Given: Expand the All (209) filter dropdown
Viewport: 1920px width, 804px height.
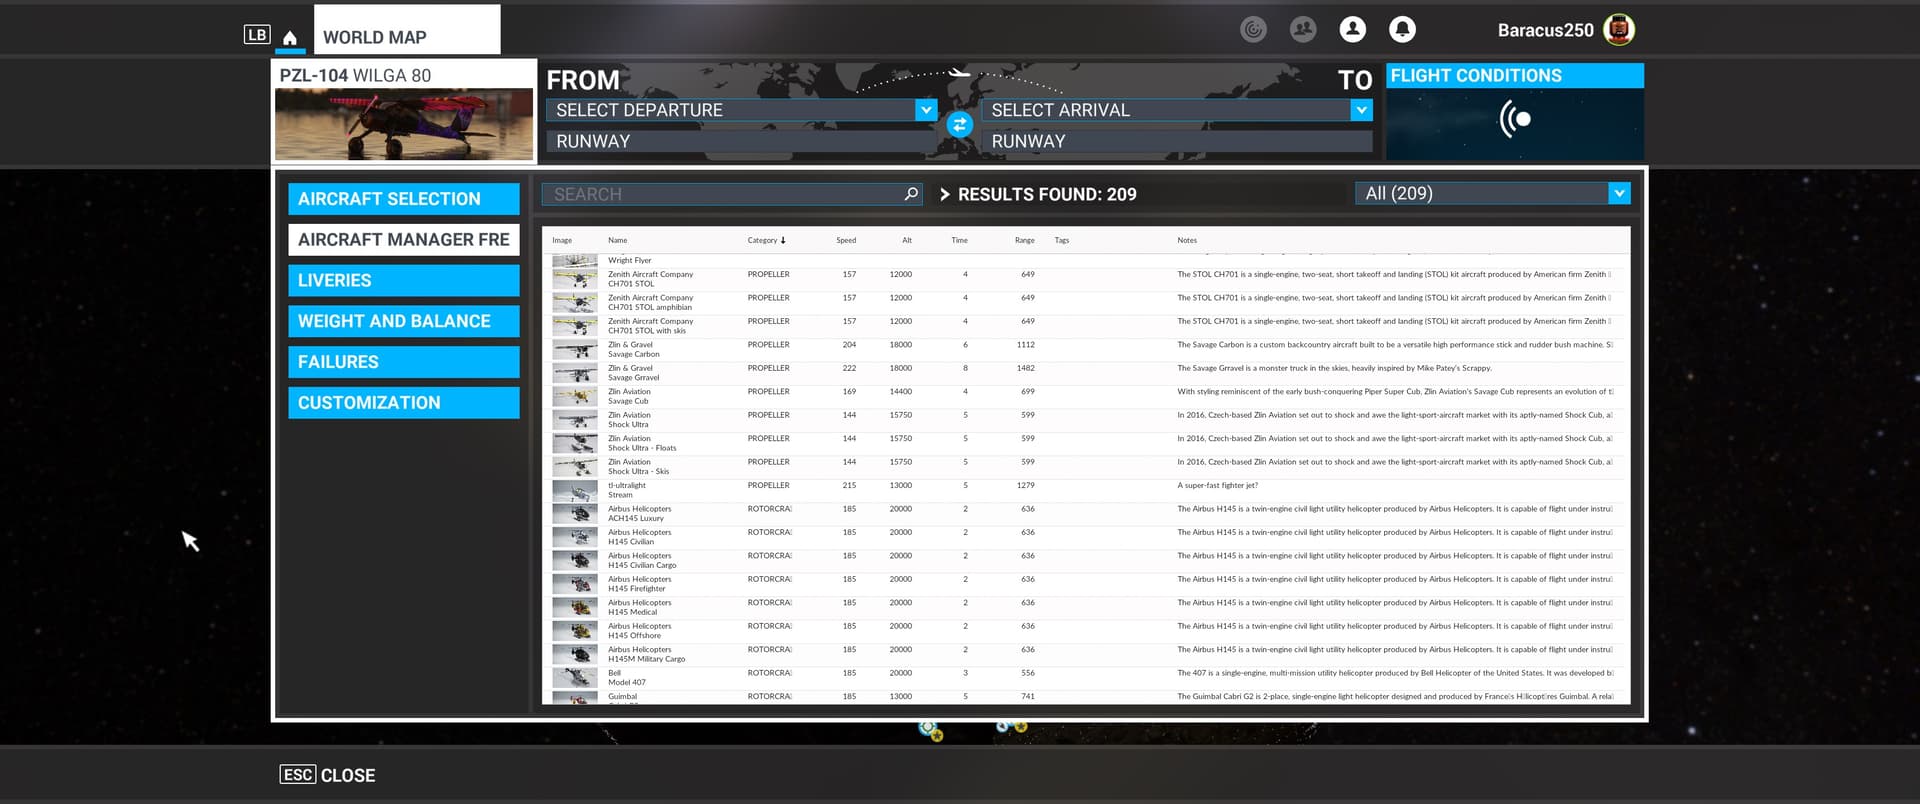Looking at the screenshot, I should (1493, 193).
